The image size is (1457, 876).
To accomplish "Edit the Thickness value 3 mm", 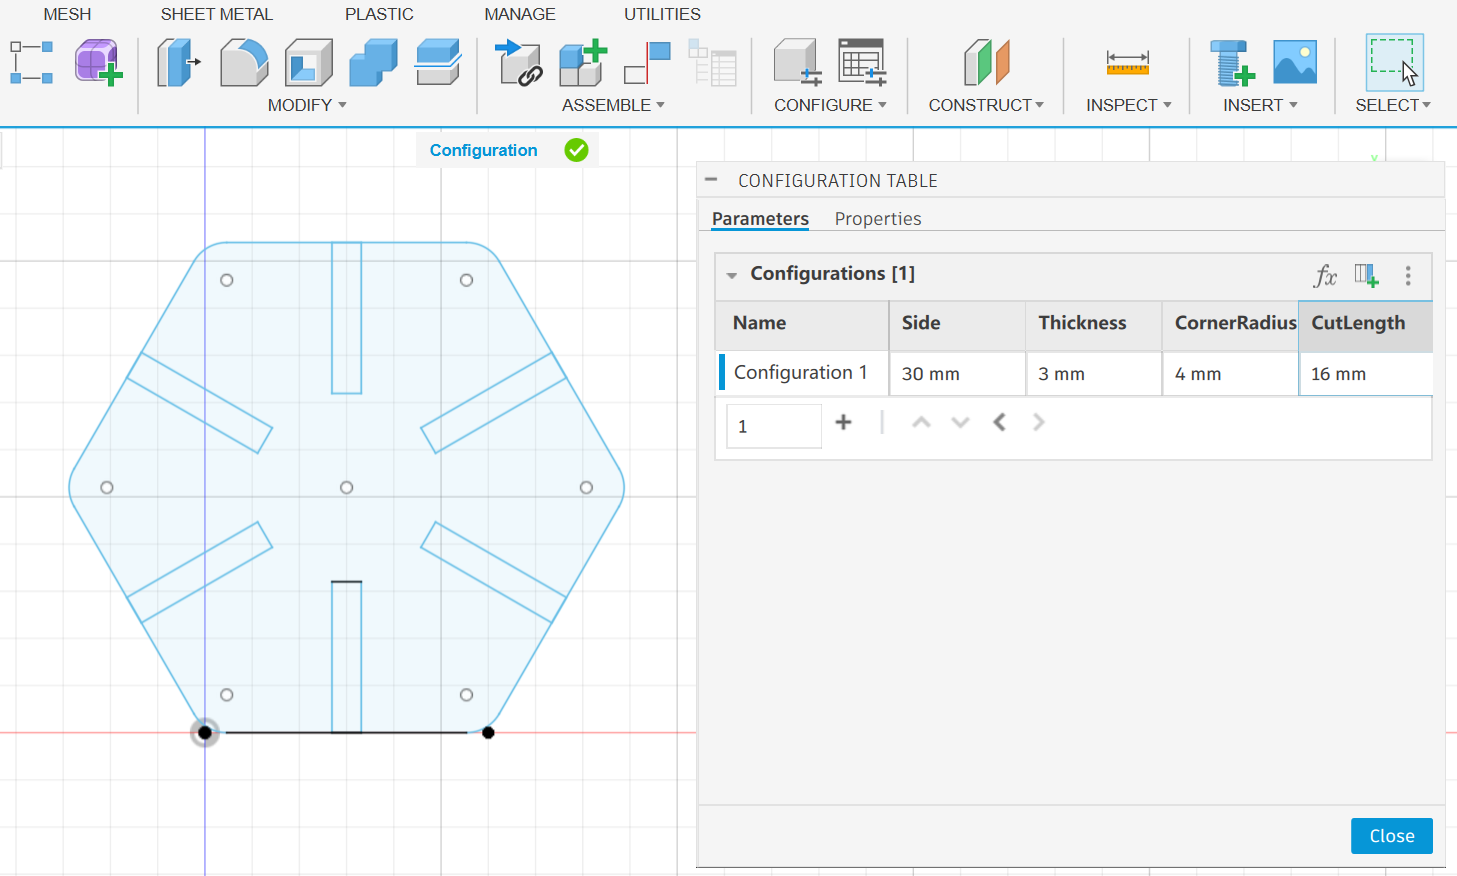I will 1094,373.
